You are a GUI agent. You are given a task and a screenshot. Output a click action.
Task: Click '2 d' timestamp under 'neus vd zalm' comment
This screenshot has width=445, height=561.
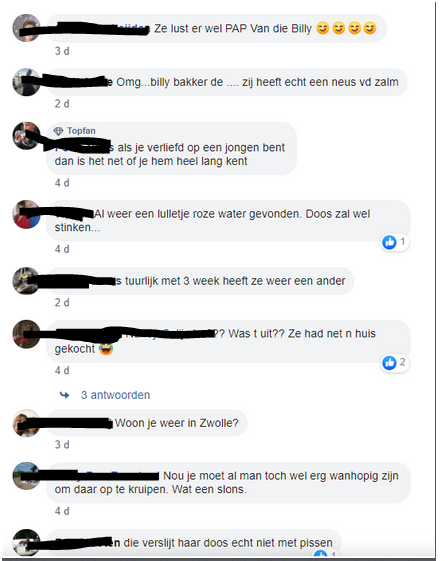pos(62,104)
